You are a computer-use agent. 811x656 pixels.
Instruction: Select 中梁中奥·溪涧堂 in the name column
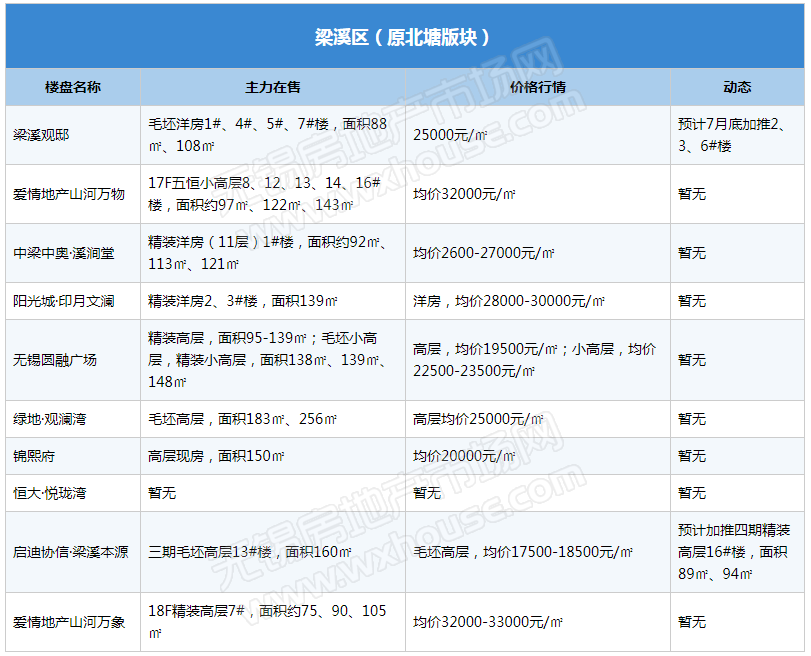coord(64,253)
